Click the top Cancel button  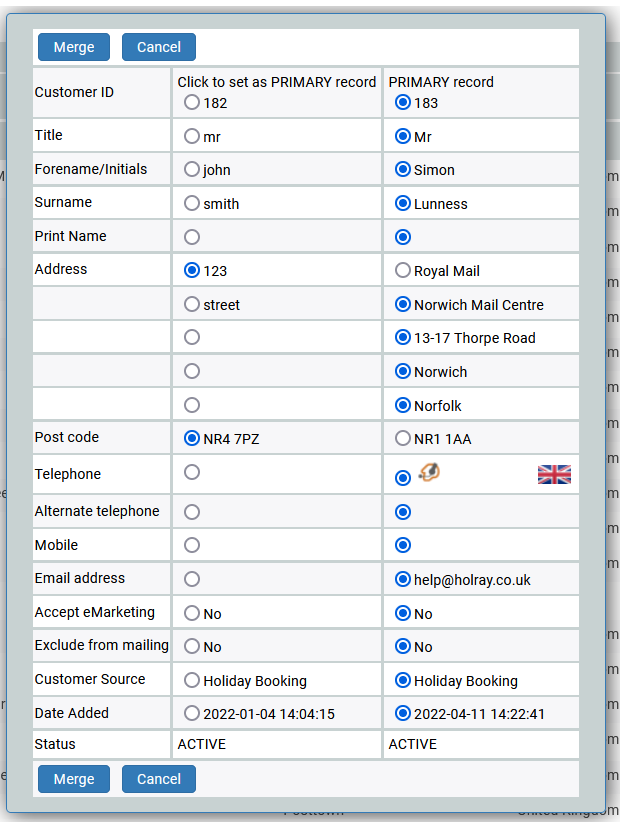click(159, 47)
